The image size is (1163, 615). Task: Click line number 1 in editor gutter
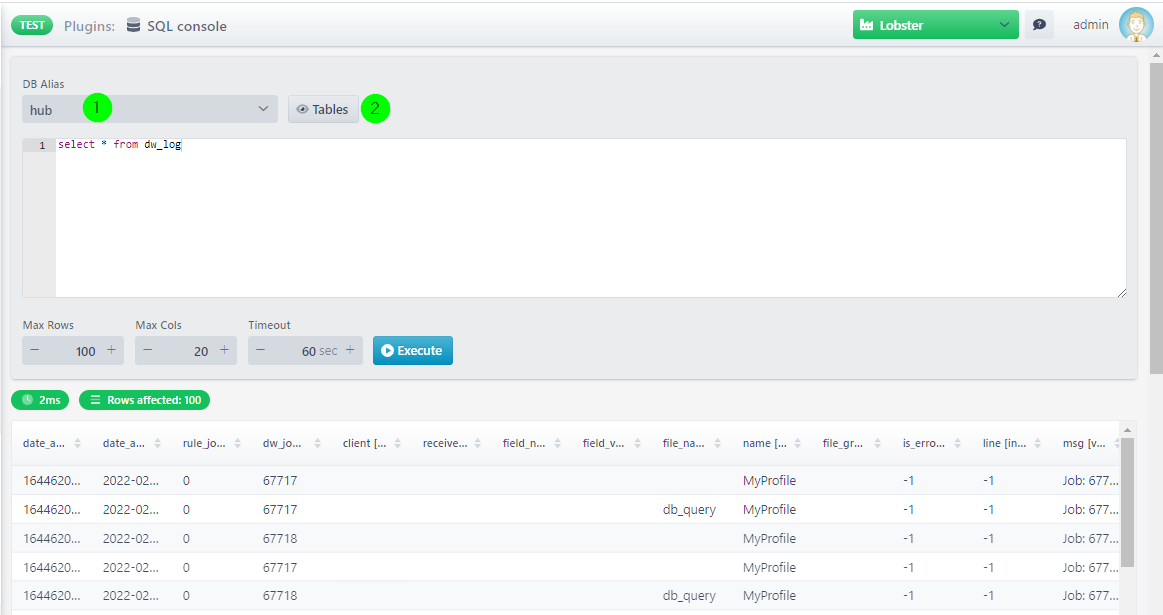[x=42, y=145]
